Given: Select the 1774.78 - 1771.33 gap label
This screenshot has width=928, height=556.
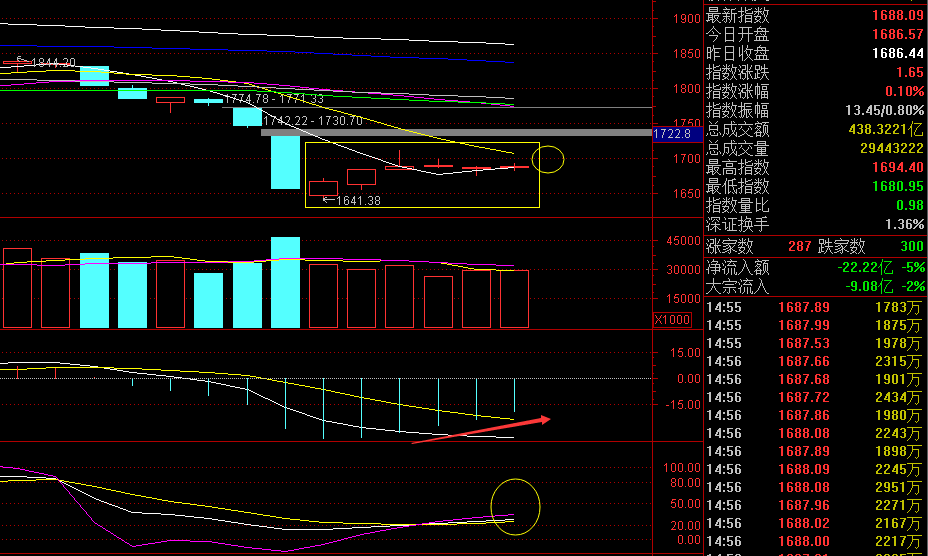Looking at the screenshot, I should tap(272, 99).
